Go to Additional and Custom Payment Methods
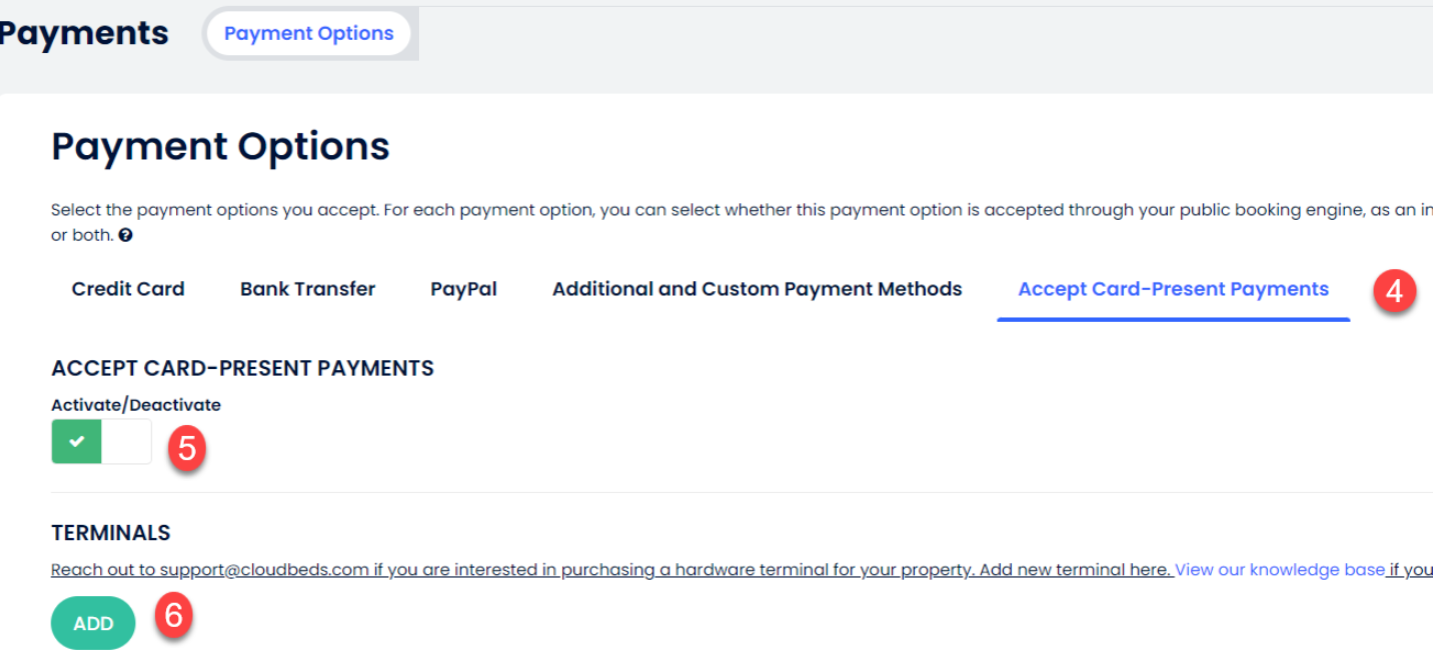This screenshot has width=1433, height=656. tap(756, 289)
